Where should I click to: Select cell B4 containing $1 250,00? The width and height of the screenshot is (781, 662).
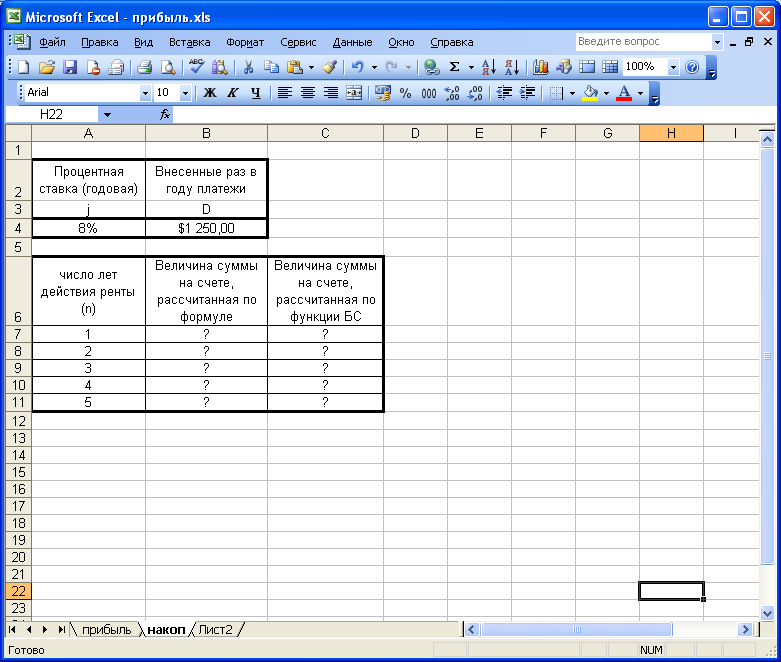coord(206,228)
